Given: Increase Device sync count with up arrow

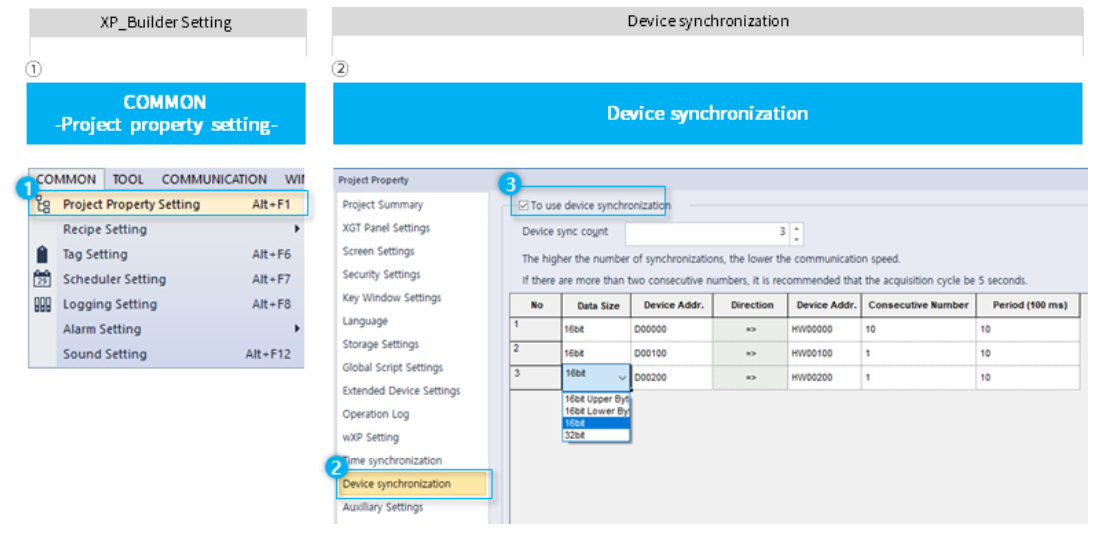Looking at the screenshot, I should tap(796, 228).
